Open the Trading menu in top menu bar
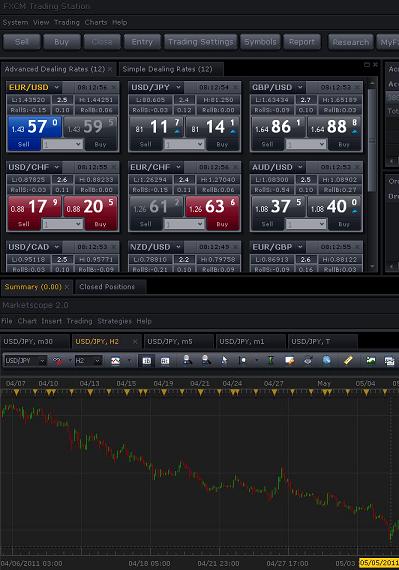This screenshot has height=570, width=399. 66,22
